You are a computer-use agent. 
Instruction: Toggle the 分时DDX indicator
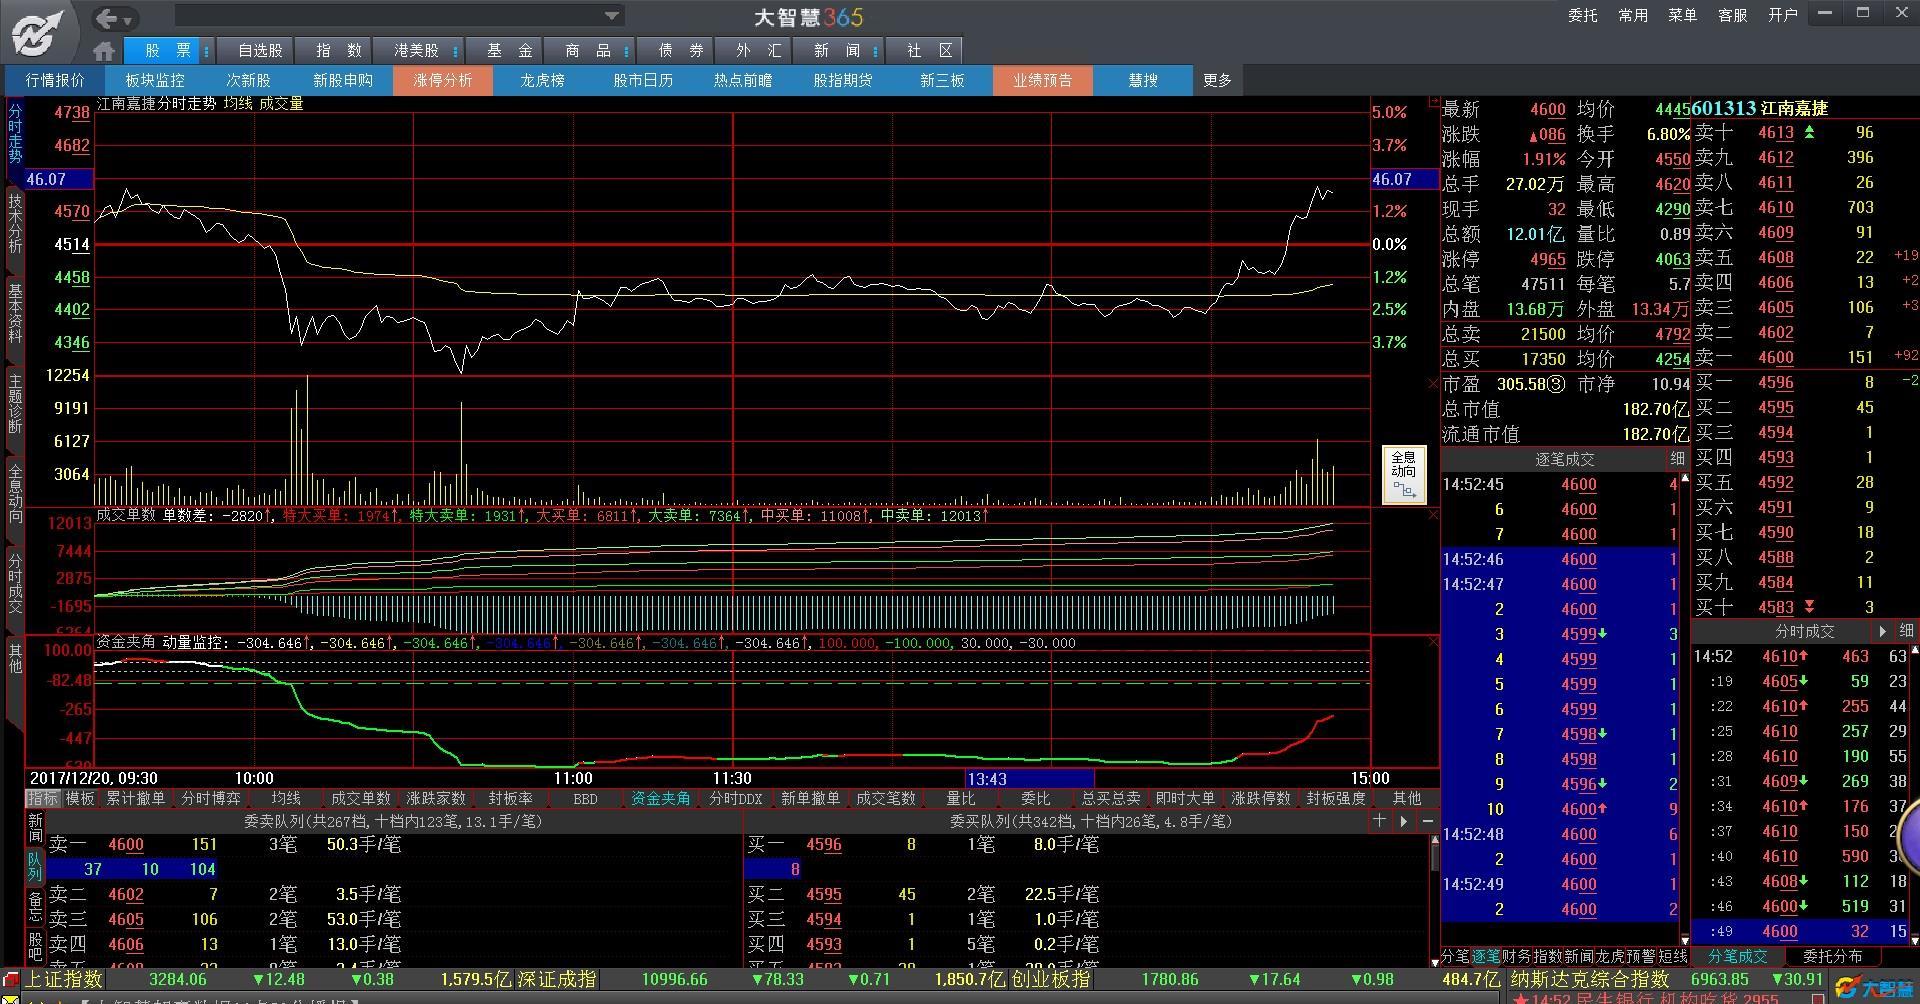(x=736, y=798)
